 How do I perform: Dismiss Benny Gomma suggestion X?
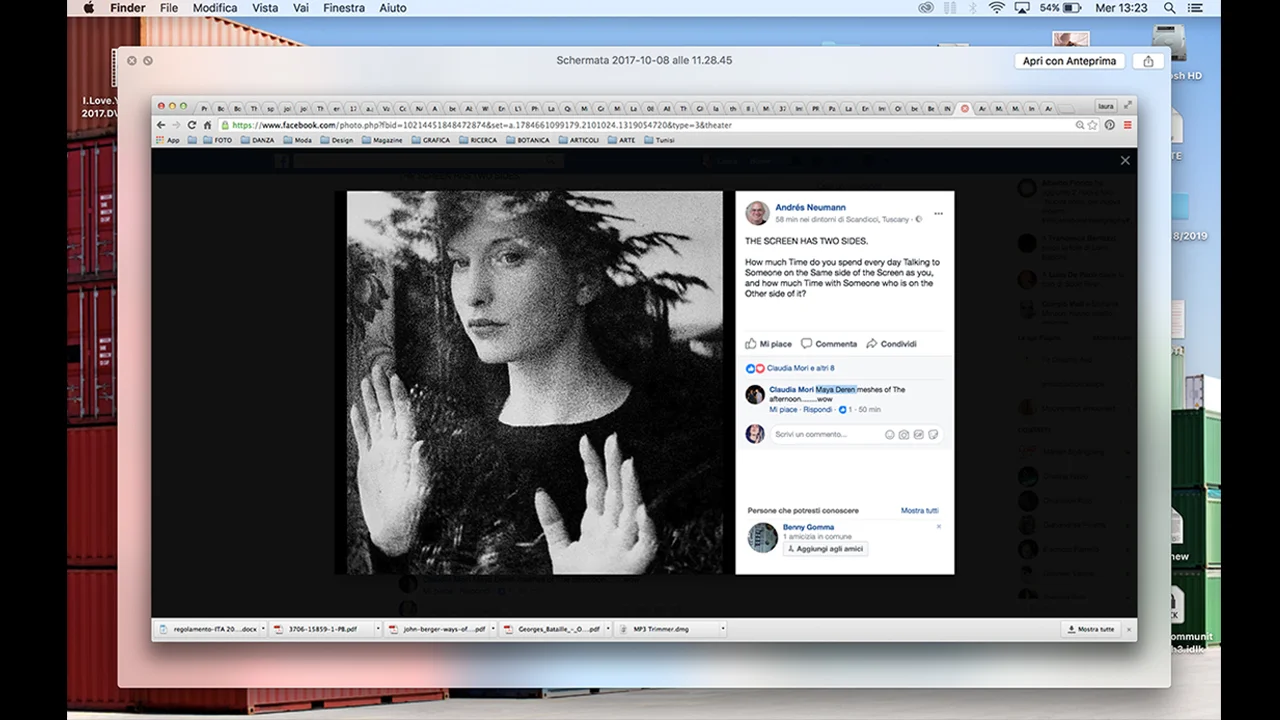pyautogui.click(x=939, y=526)
